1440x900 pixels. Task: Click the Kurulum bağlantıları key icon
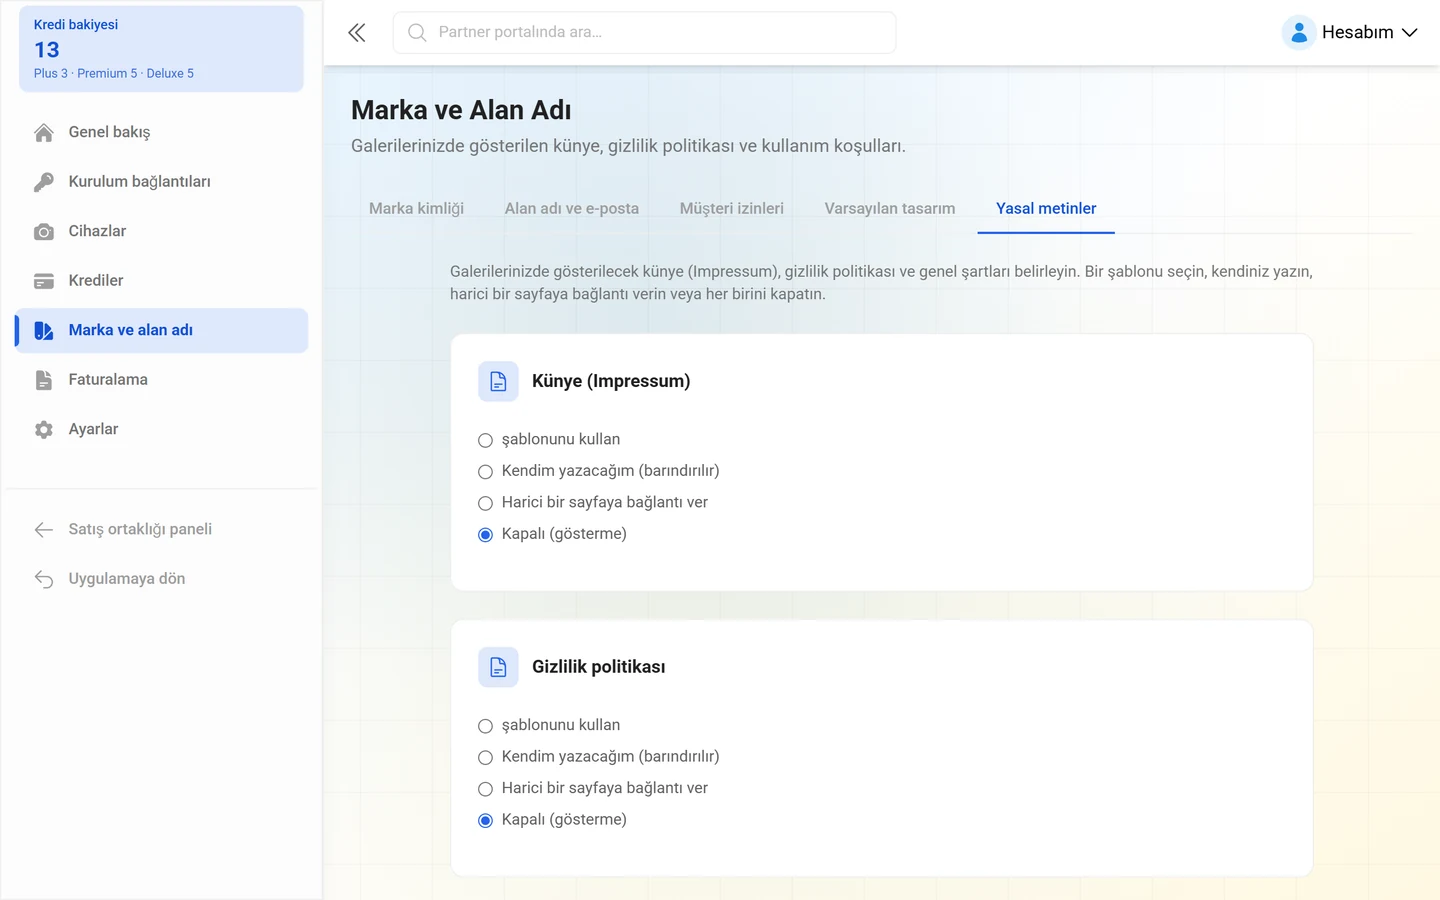pos(44,182)
